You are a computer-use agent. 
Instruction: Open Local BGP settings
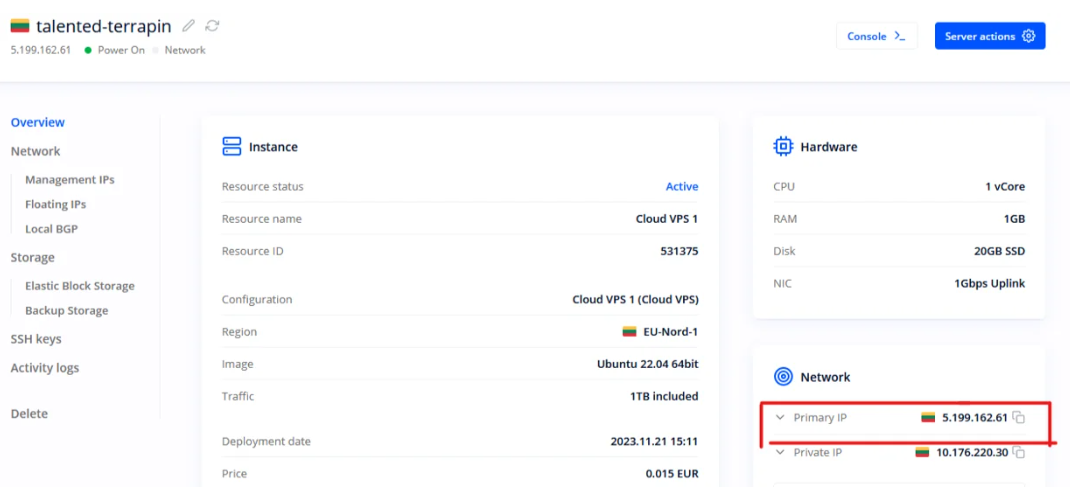point(51,229)
